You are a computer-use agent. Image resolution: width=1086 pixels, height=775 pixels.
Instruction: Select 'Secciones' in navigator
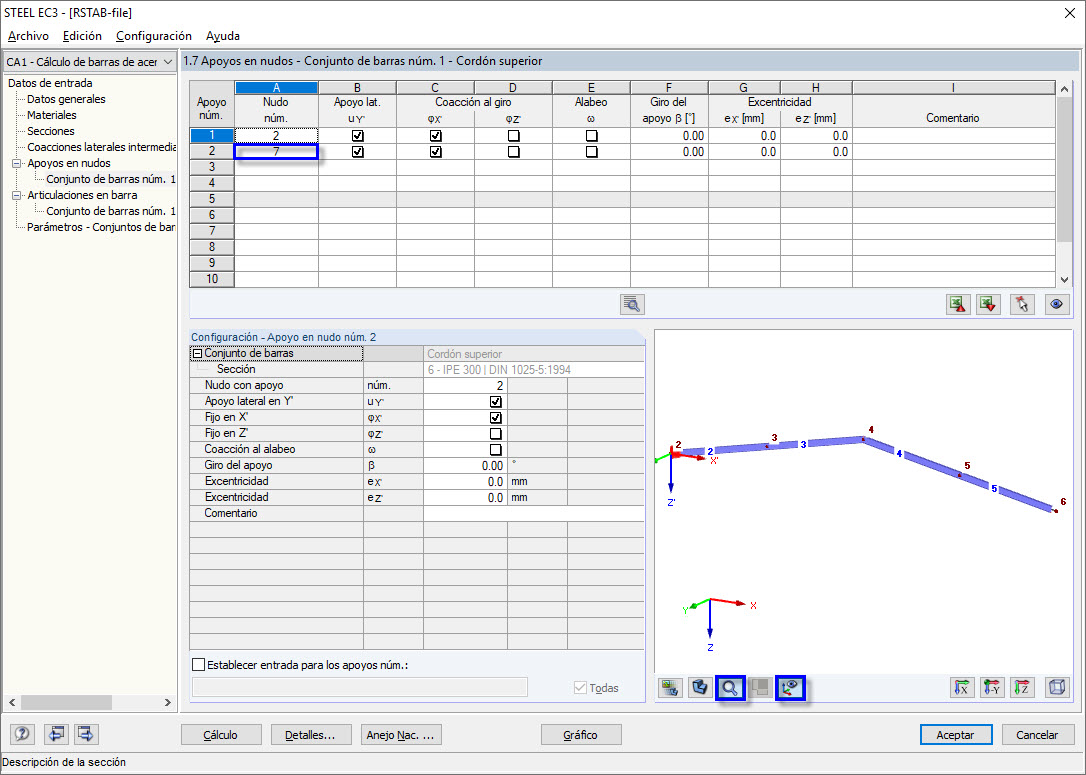(x=51, y=131)
